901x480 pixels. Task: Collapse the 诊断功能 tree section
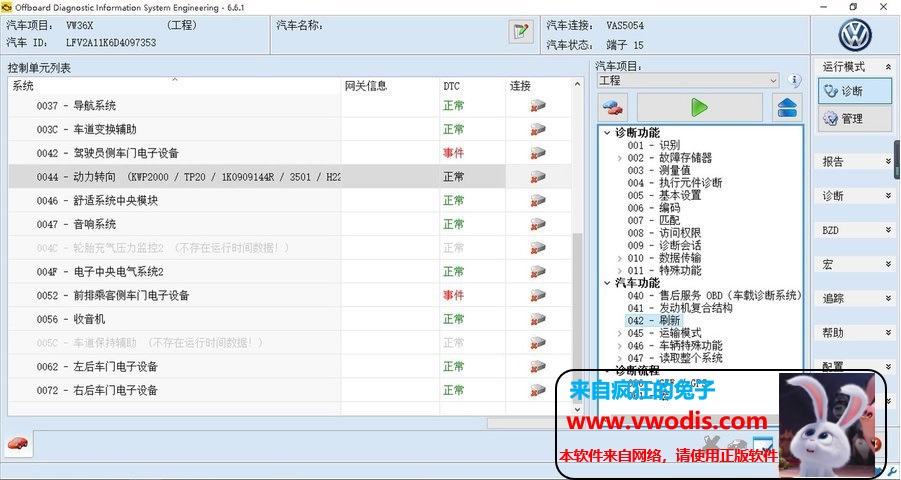point(606,133)
